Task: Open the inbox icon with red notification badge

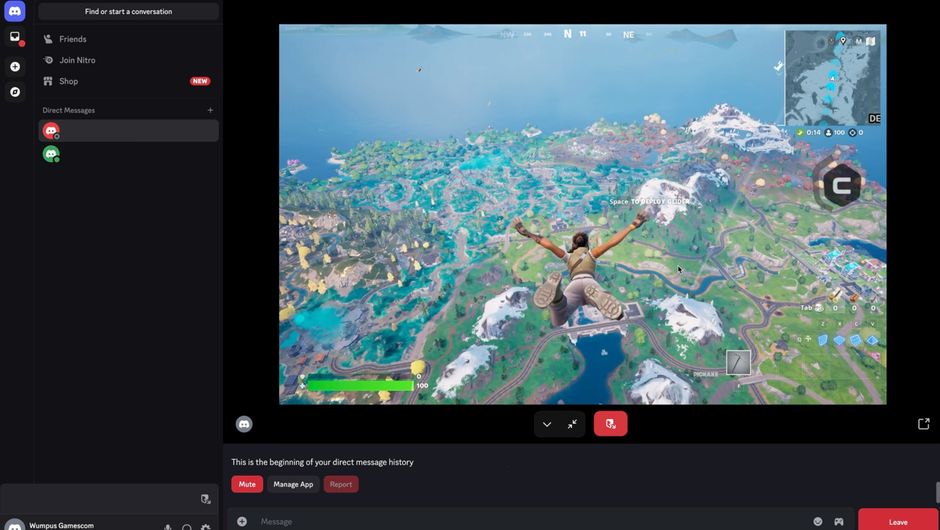Action: (x=15, y=37)
